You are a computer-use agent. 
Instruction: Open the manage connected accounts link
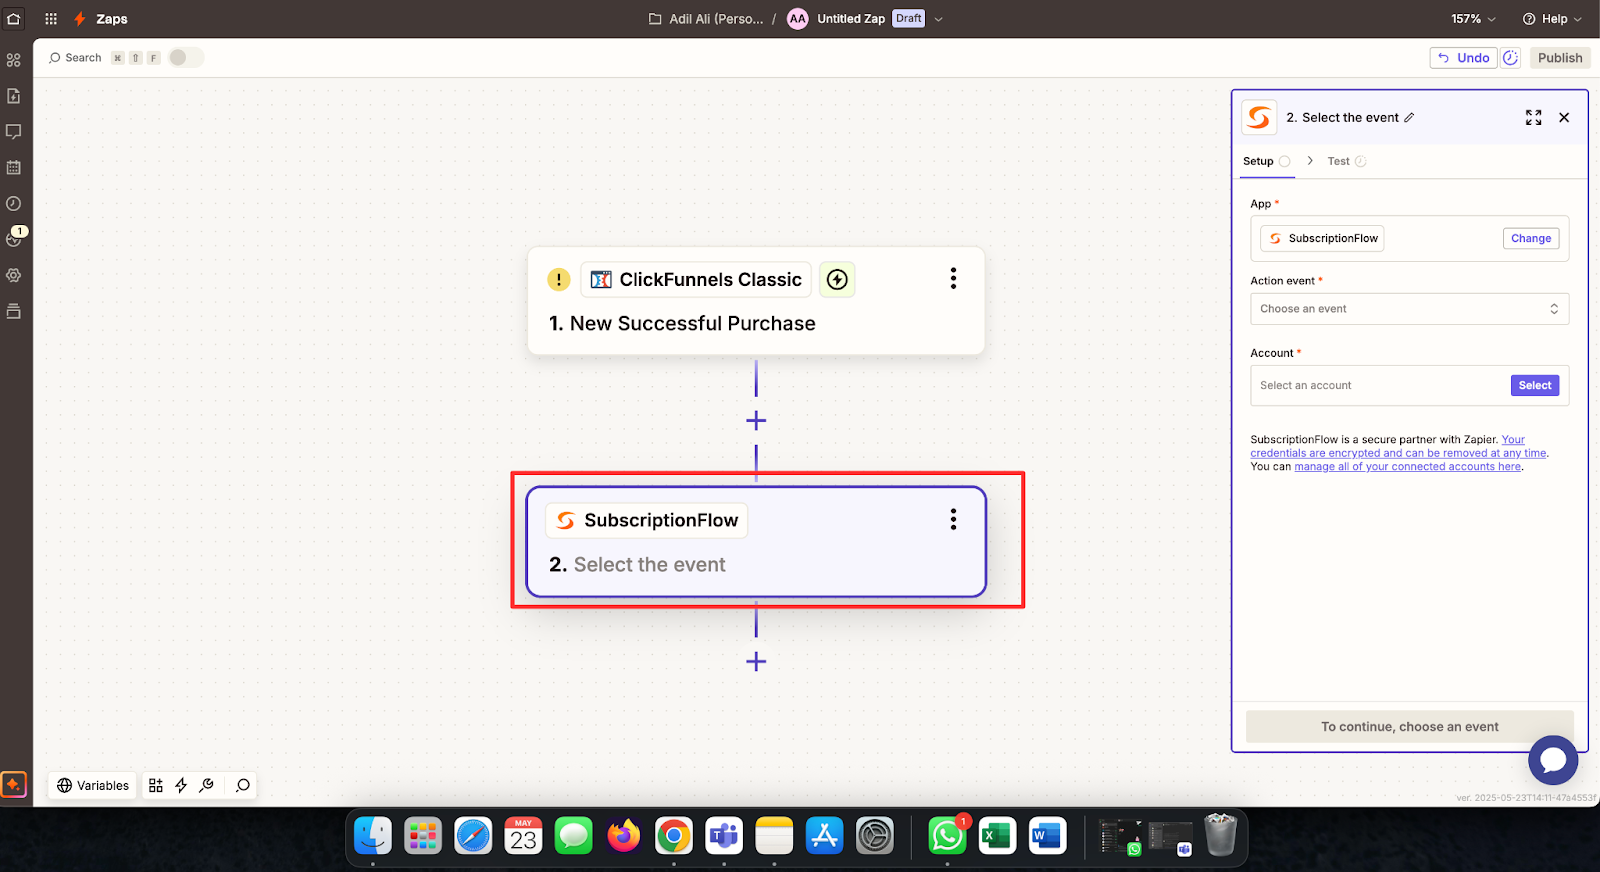pos(1407,467)
